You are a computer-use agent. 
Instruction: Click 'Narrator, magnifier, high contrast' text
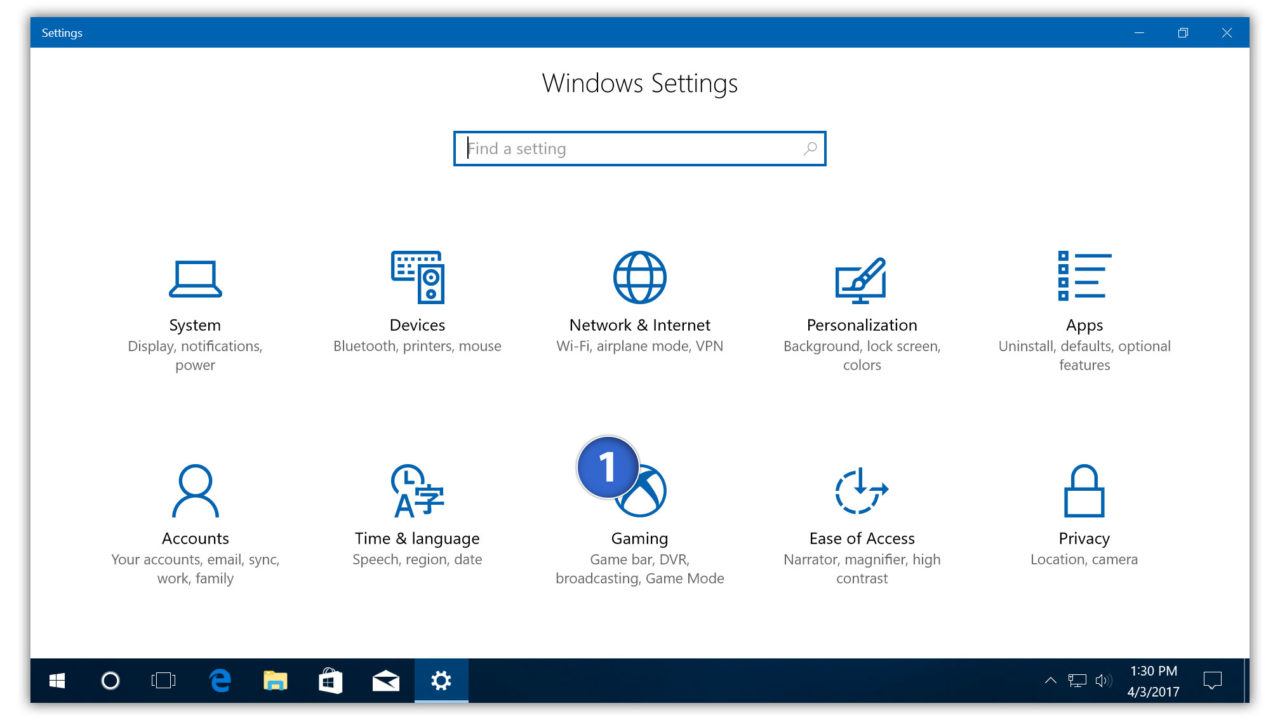coord(862,569)
